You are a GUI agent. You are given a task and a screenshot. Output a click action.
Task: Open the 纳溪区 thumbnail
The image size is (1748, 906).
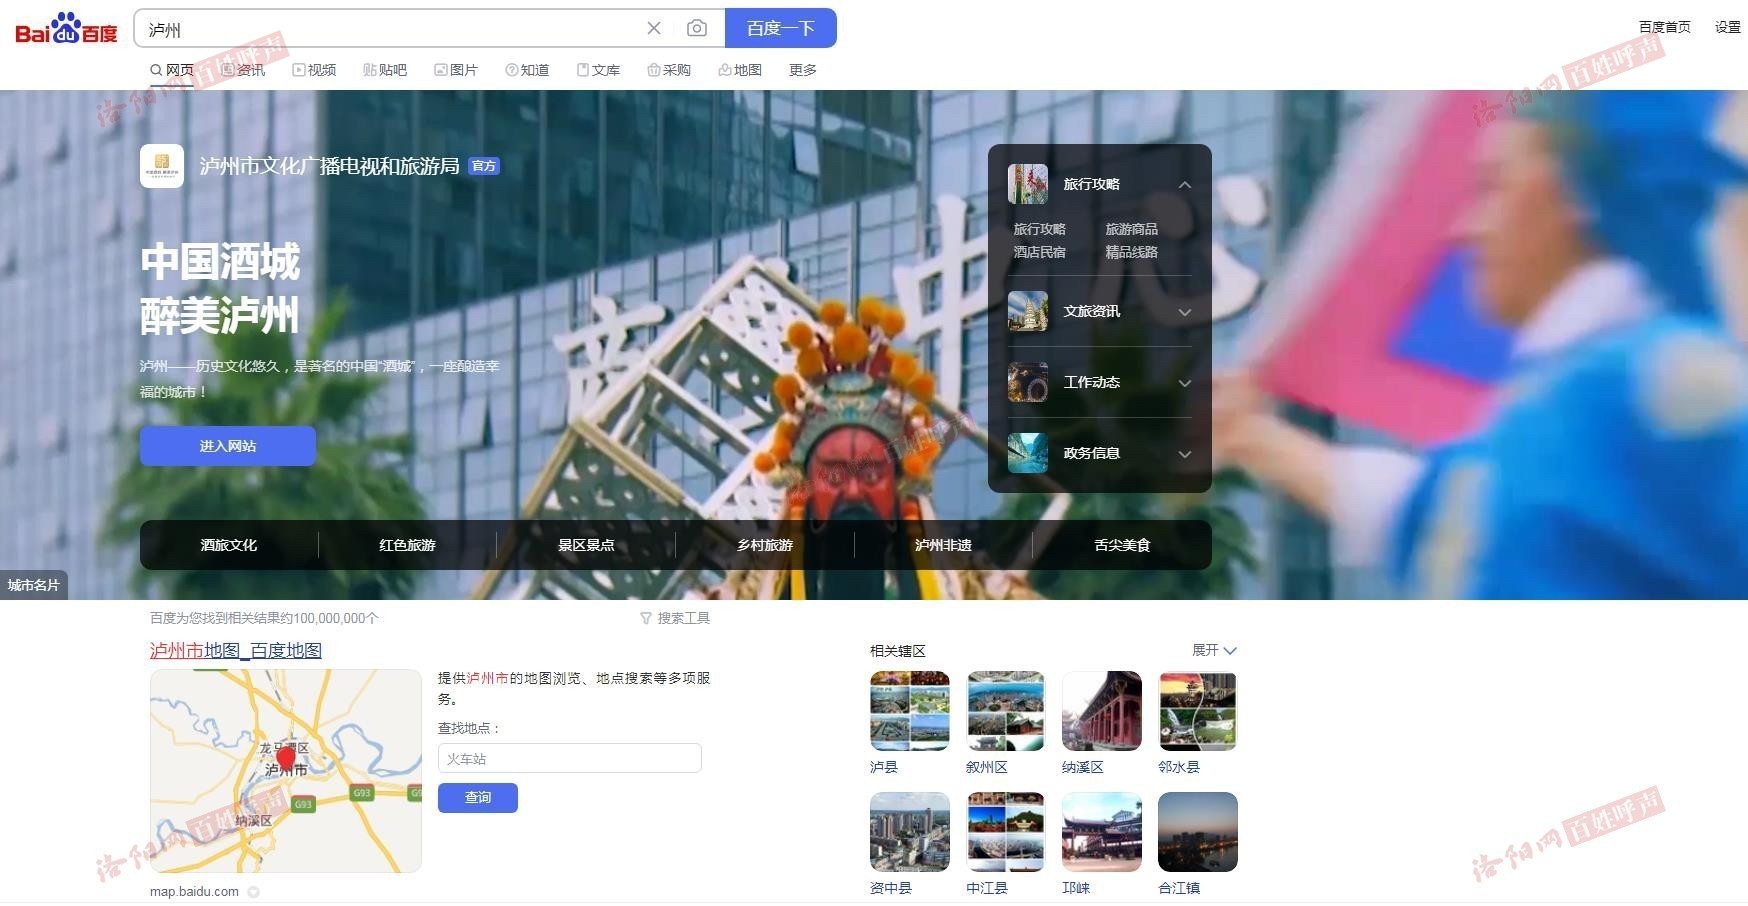tap(1102, 711)
